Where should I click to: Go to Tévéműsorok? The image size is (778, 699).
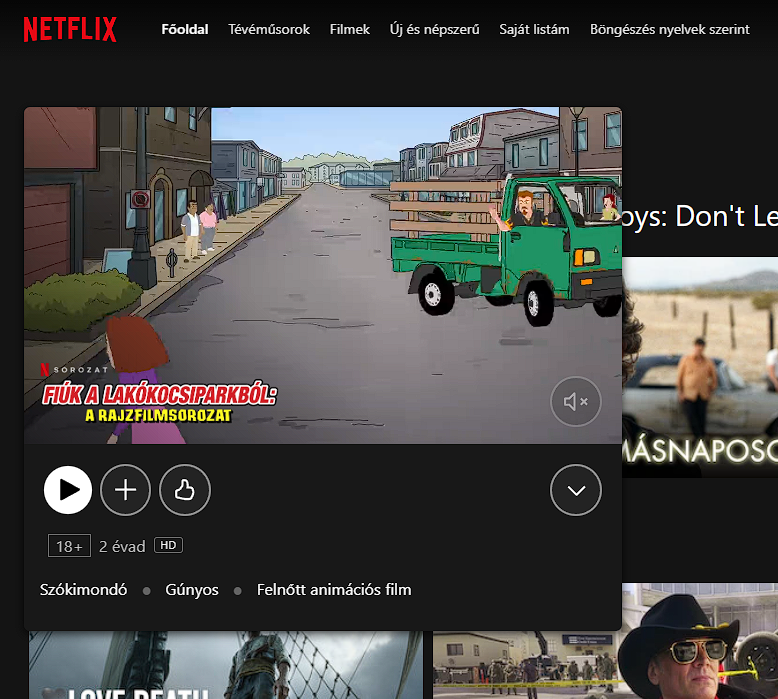(x=269, y=29)
